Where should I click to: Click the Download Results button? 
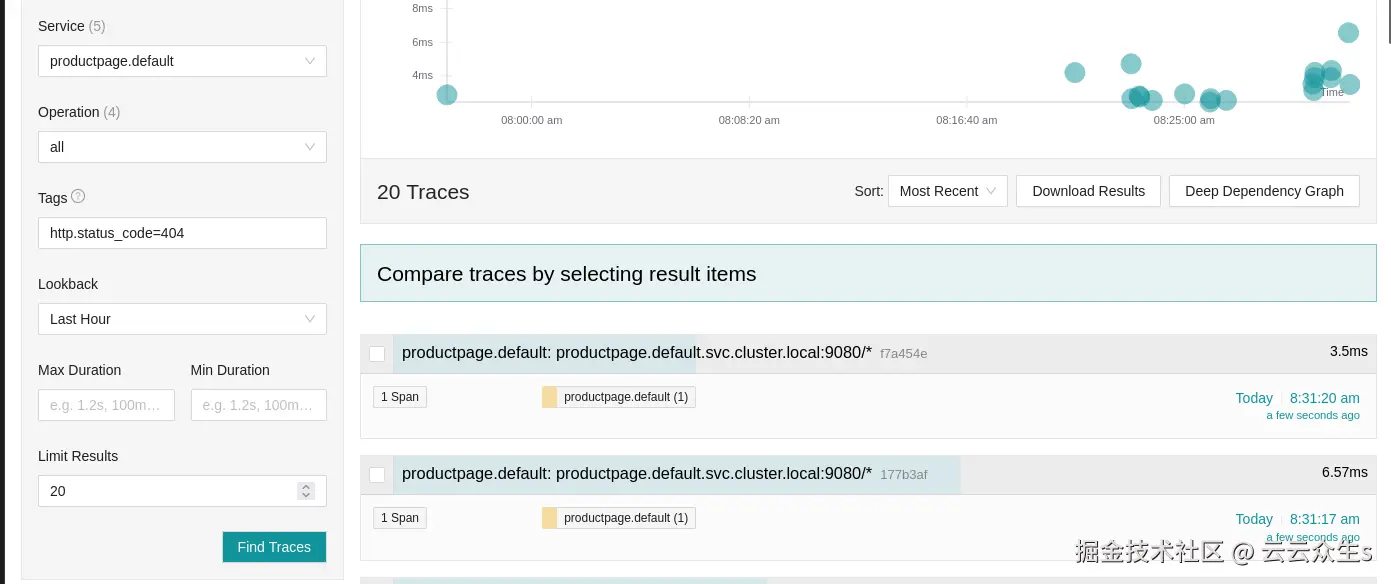[1088, 191]
